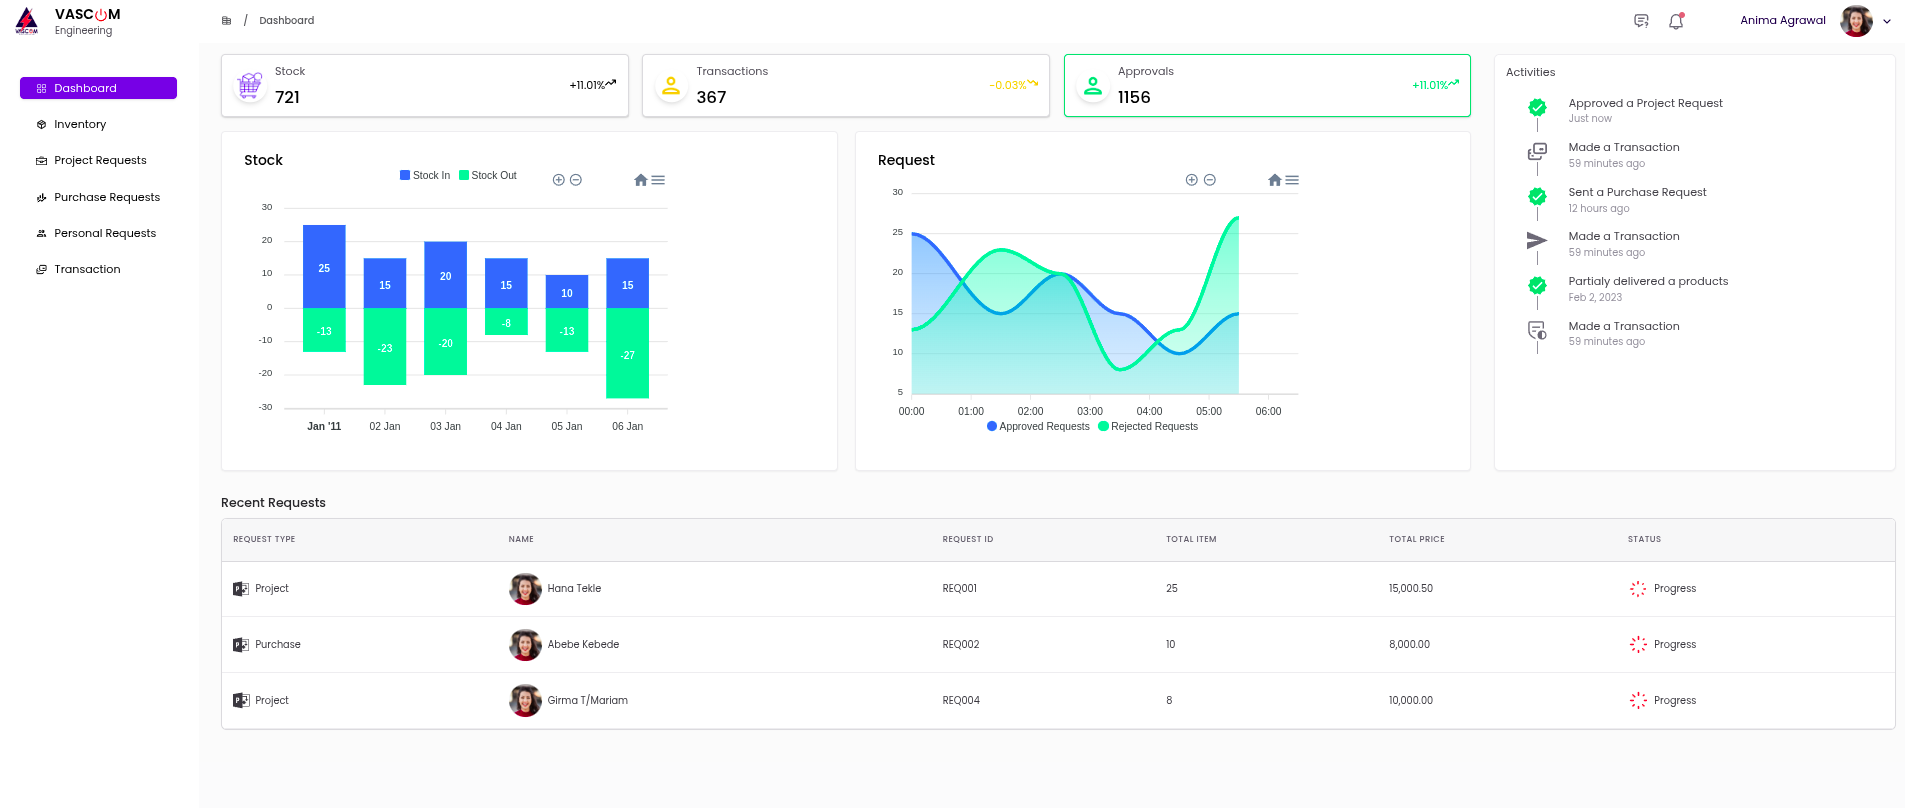This screenshot has height=808, width=1905.
Task: Expand the user profile dropdown chevron
Action: pyautogui.click(x=1887, y=21)
